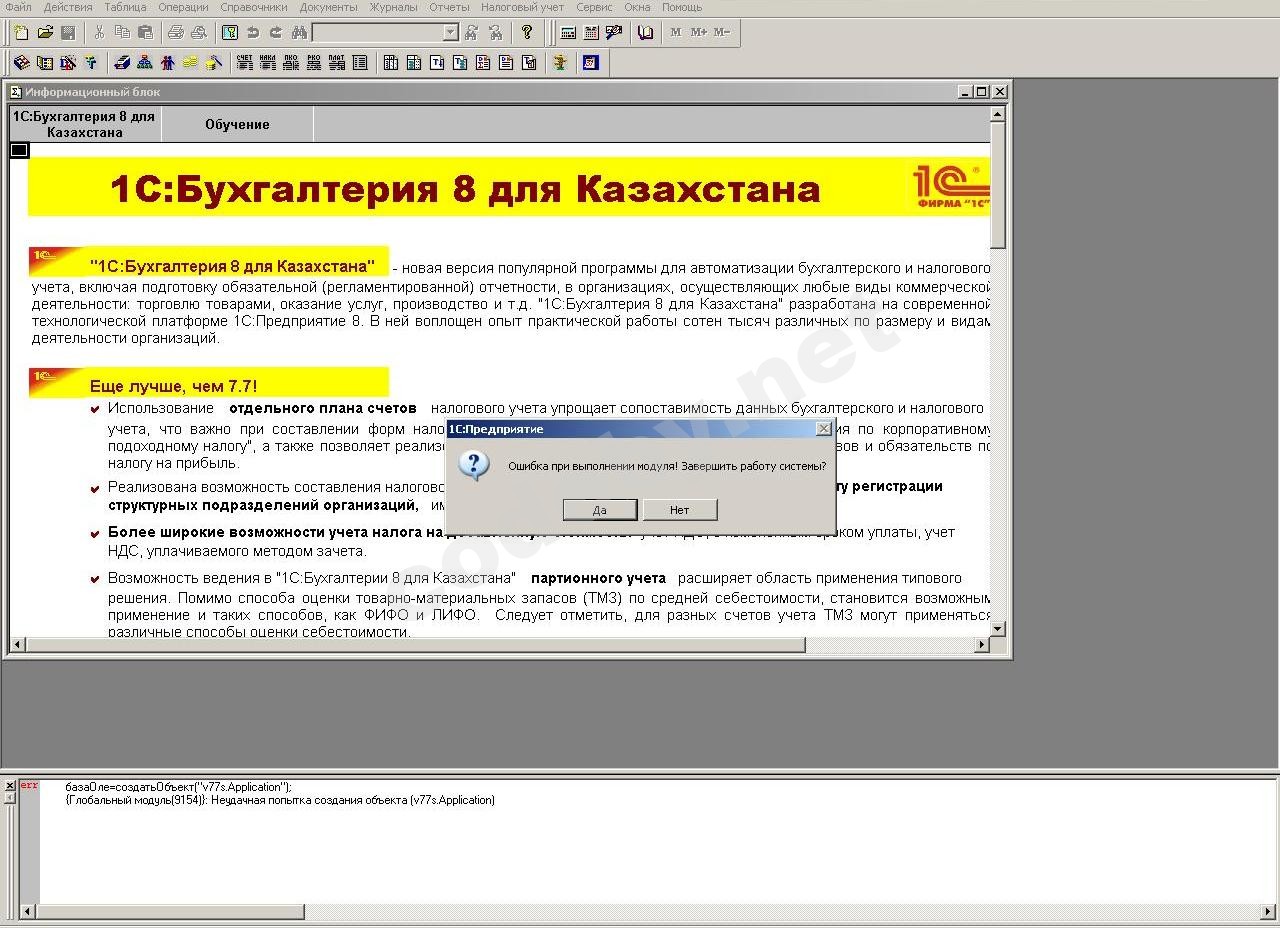The image size is (1280, 928).
Task: Select the '1С:Бухгалтерия 8 для Казахстана' tab
Action: pyautogui.click(x=85, y=124)
